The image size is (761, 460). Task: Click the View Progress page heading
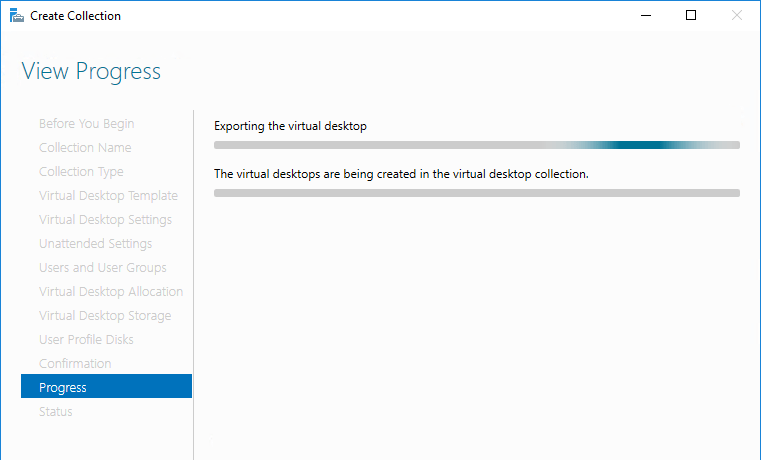point(91,72)
